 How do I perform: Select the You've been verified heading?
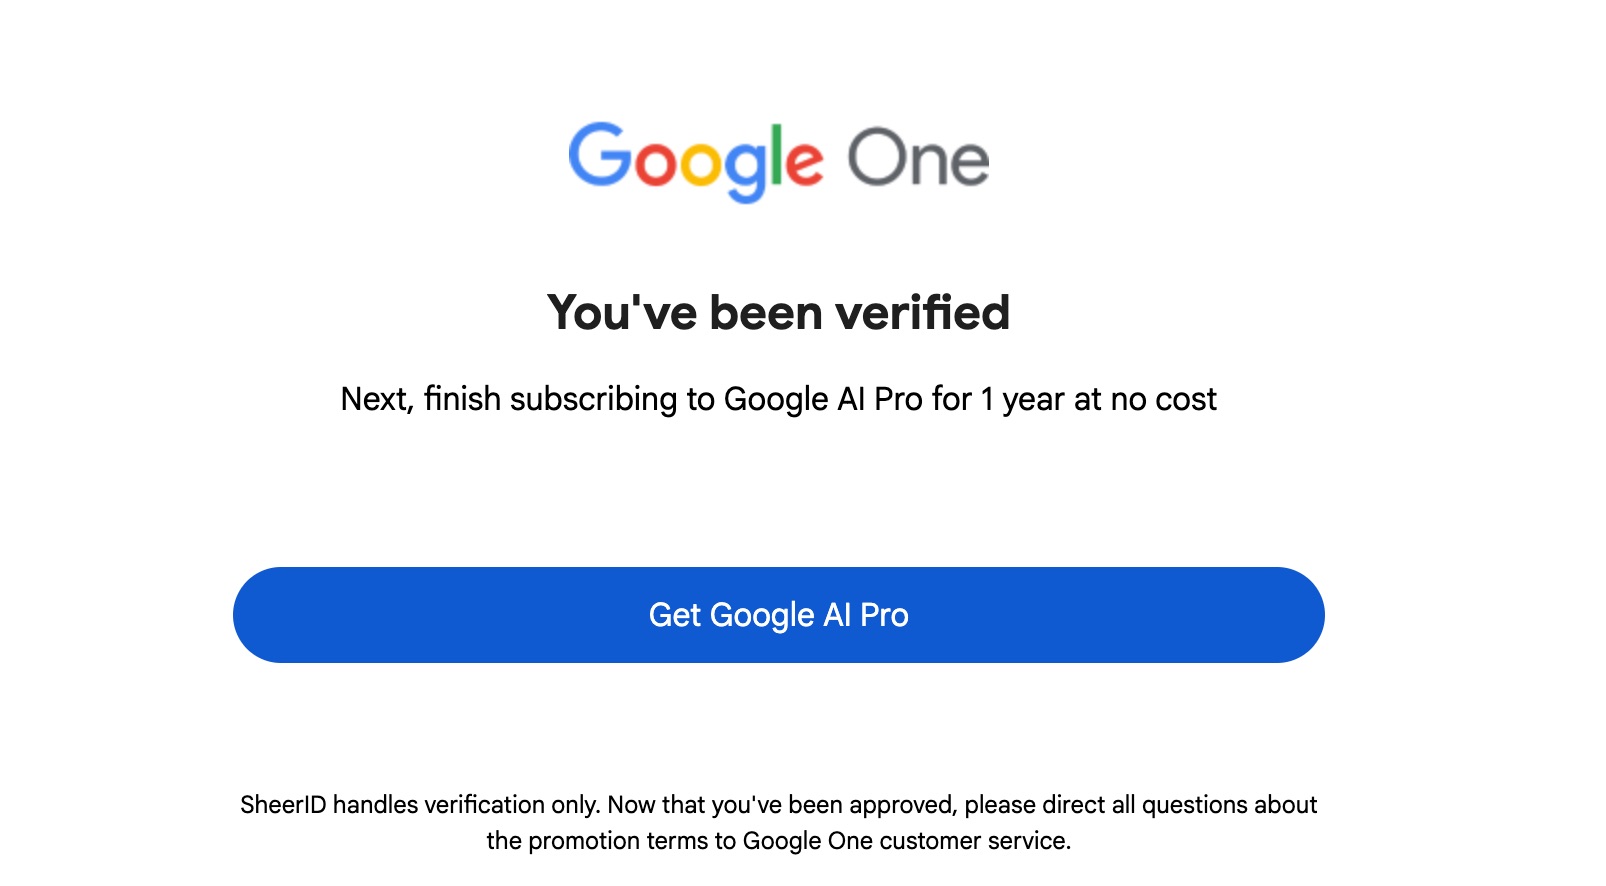click(779, 312)
